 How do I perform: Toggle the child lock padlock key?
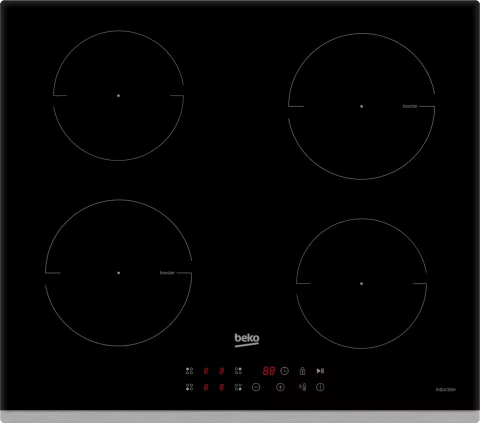pos(302,371)
